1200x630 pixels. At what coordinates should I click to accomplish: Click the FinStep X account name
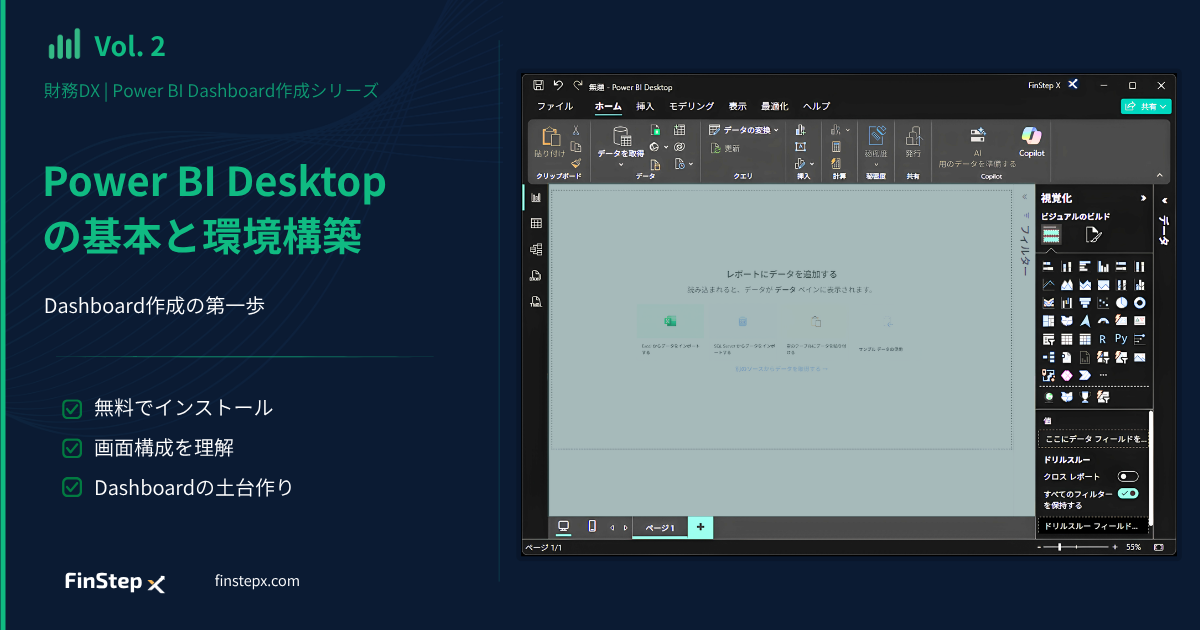click(x=1045, y=86)
